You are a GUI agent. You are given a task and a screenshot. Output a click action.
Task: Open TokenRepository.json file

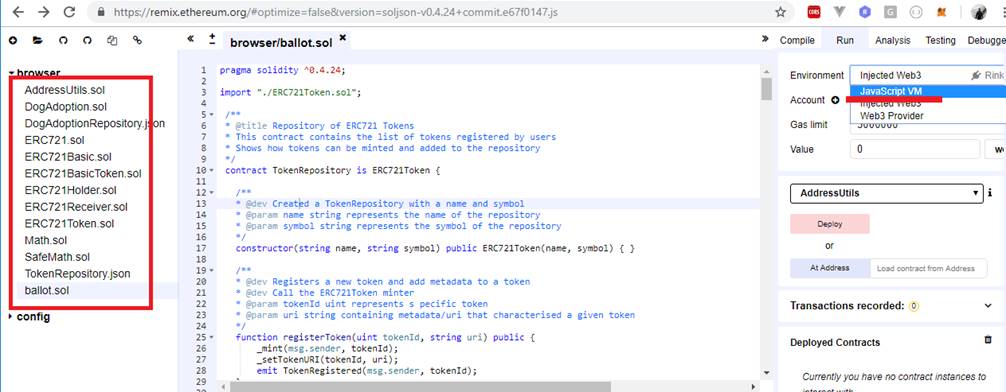click(78, 273)
